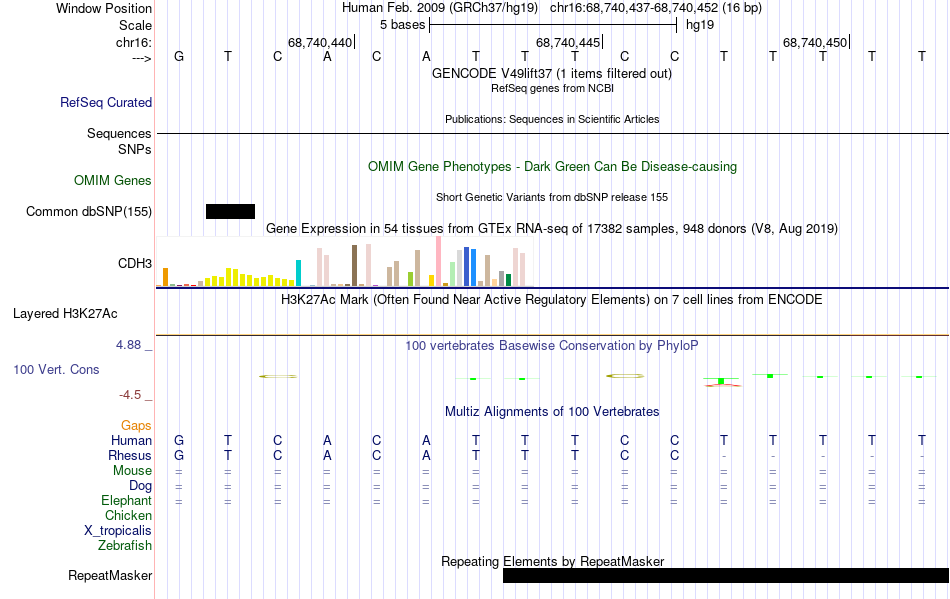Open the SNPs track label
Viewport: 950px width, 599px height.
tap(135, 149)
